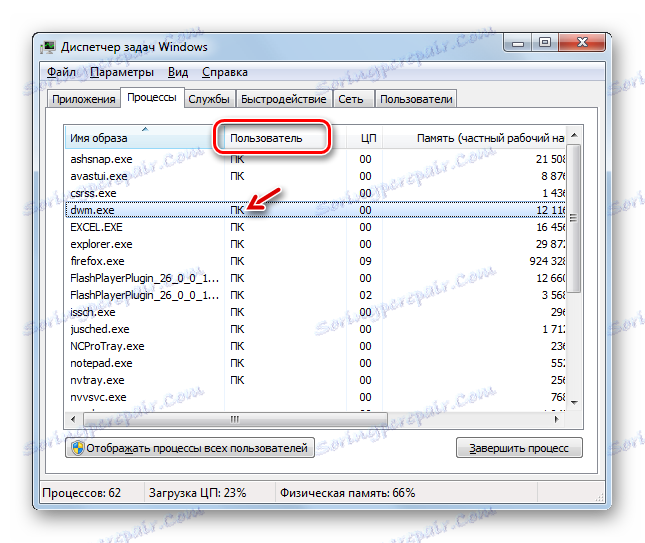645x543 pixels.
Task: Select the firefox.exe process row
Action: 315,261
